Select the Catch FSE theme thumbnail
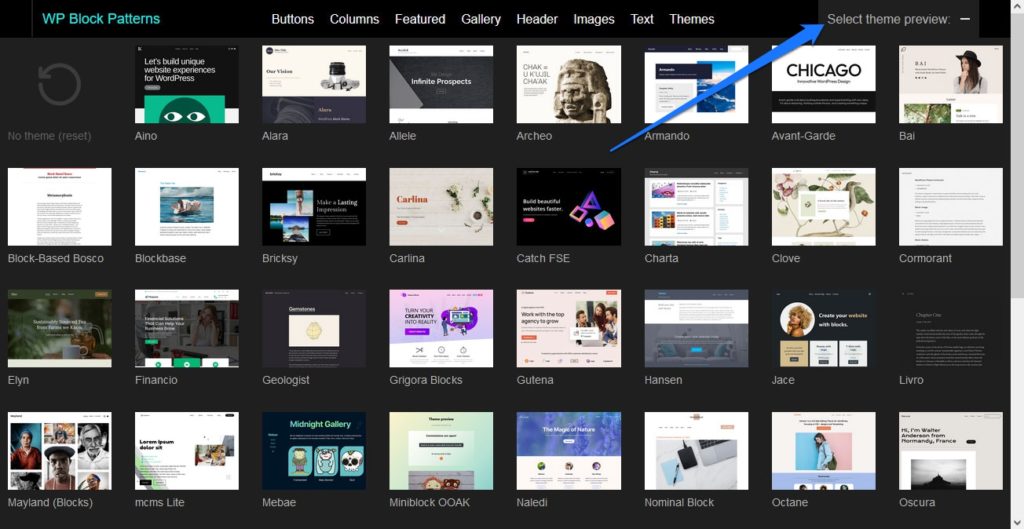 [x=569, y=206]
